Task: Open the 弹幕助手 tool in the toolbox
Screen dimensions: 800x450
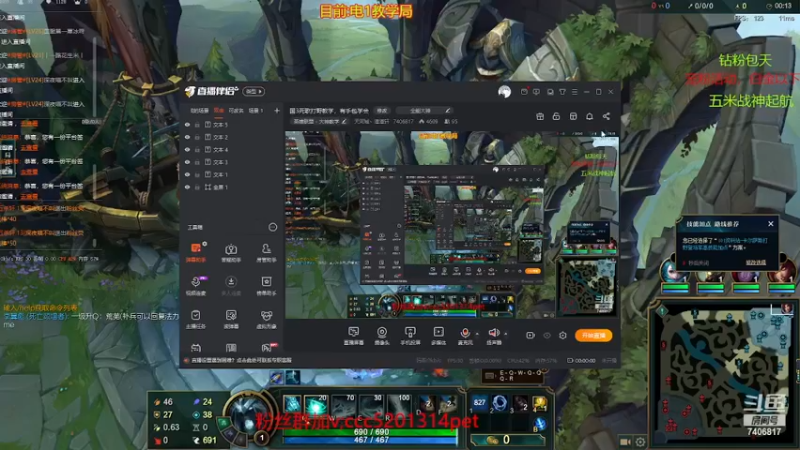Action: pos(196,252)
